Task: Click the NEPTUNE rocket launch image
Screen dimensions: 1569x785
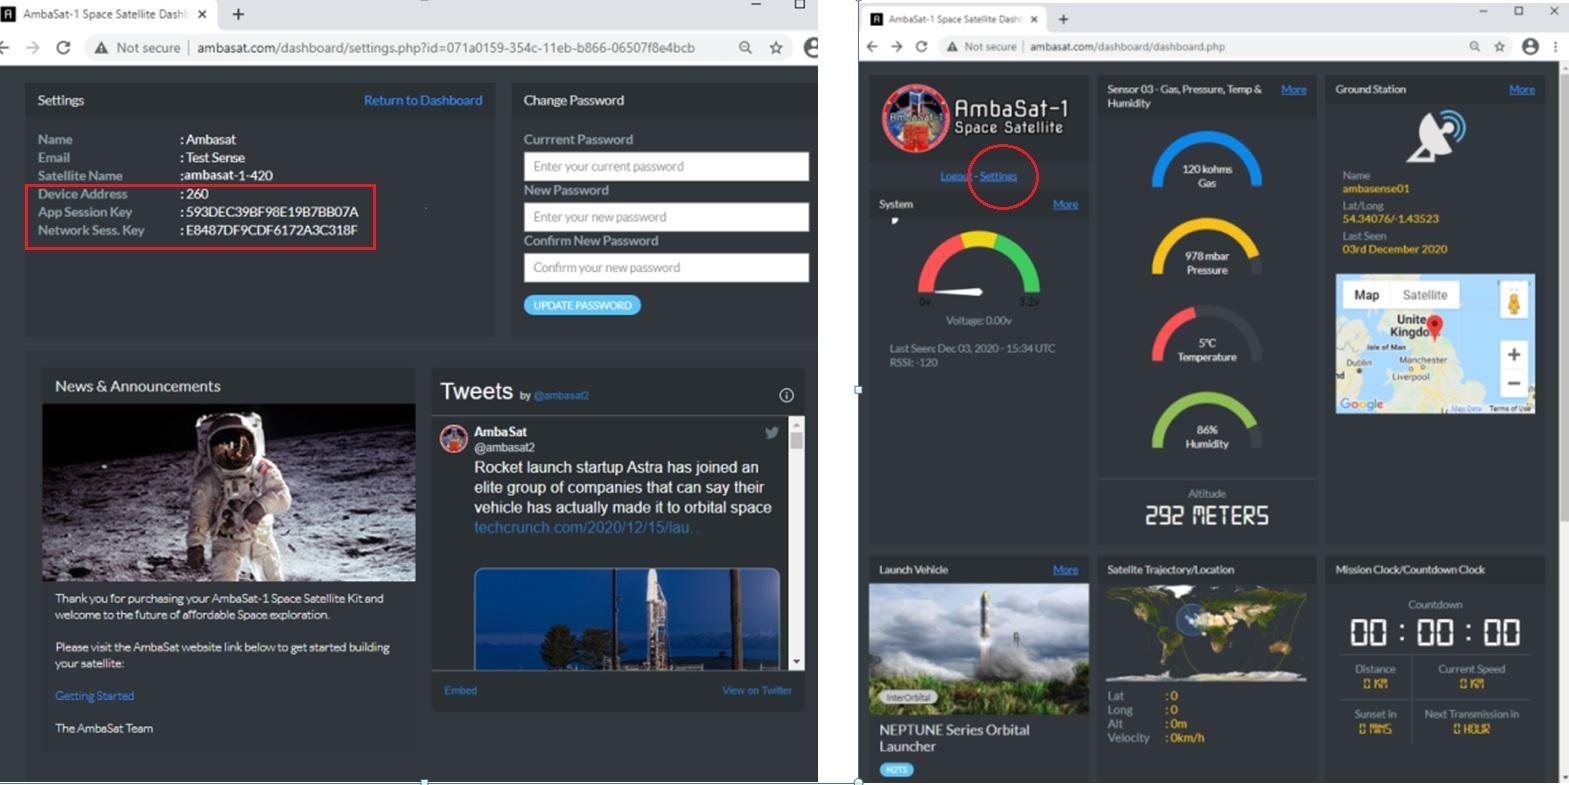Action: point(978,649)
